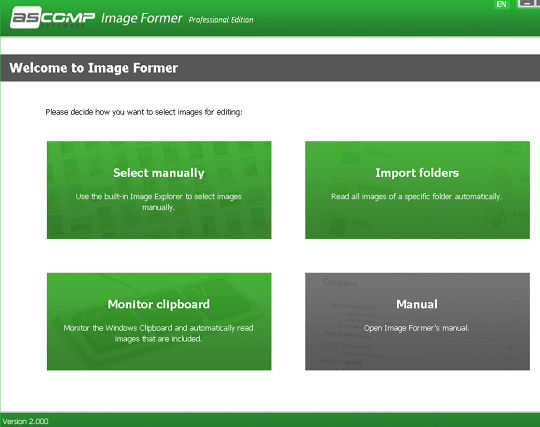540x427 pixels.
Task: Choose the Import folders tile
Action: [x=417, y=190]
